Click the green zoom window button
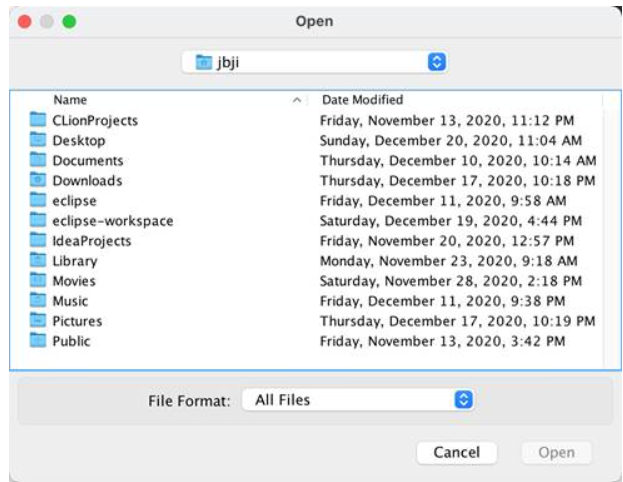Viewport: 623px width, 482px height. pos(69,21)
